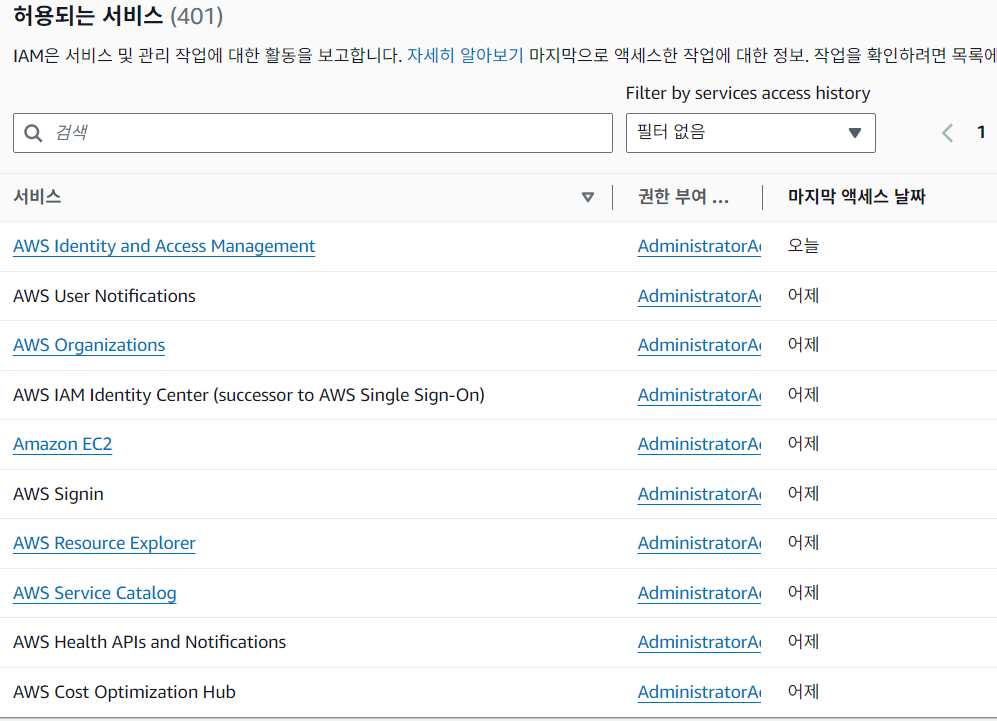The width and height of the screenshot is (997, 721).
Task: Click the 마지막 액세스 날짜 column header
Action: click(856, 196)
